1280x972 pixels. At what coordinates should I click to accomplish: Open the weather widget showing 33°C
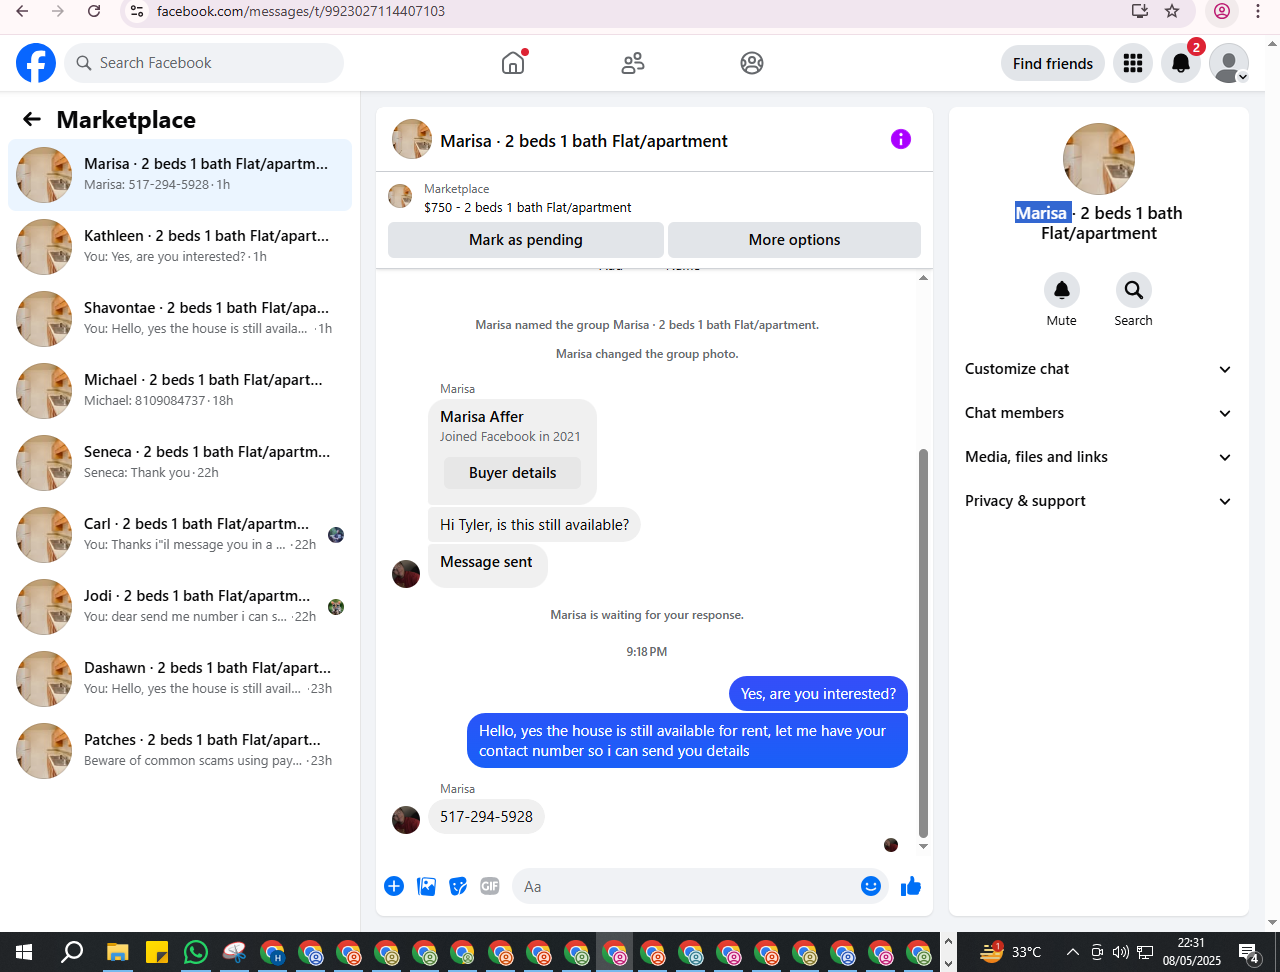pos(1011,951)
